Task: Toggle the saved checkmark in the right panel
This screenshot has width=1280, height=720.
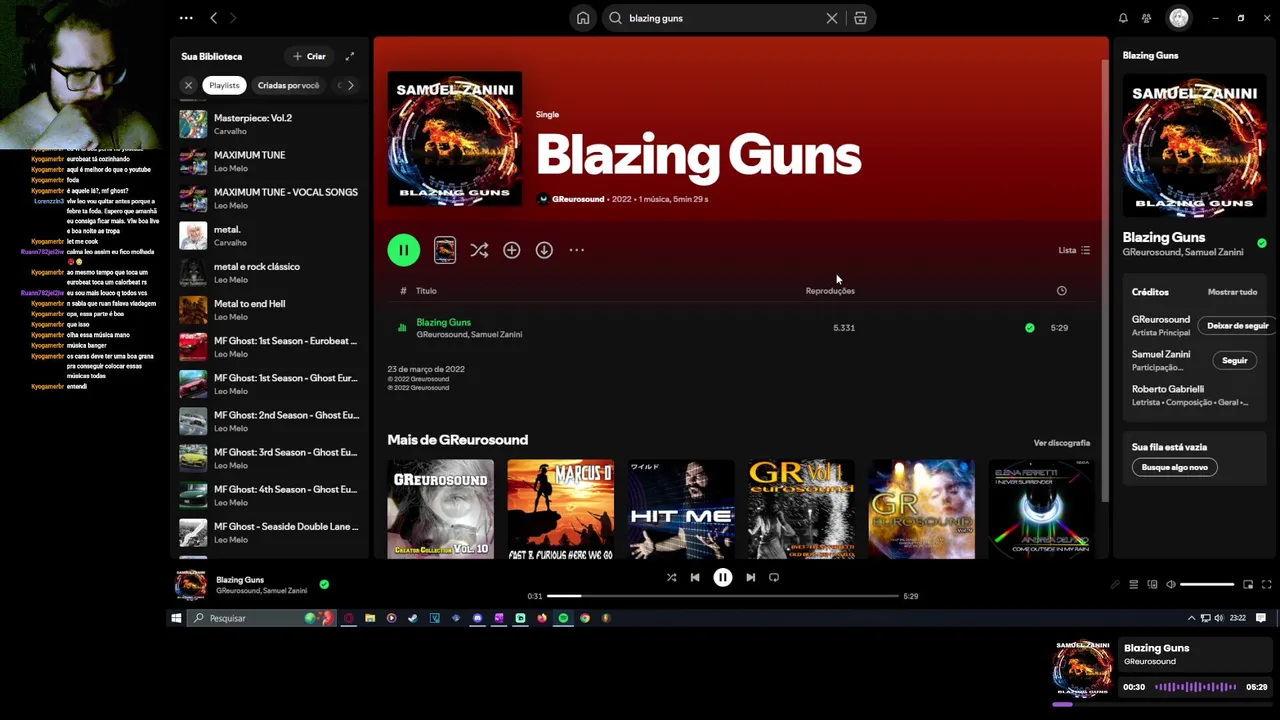Action: coord(1262,243)
